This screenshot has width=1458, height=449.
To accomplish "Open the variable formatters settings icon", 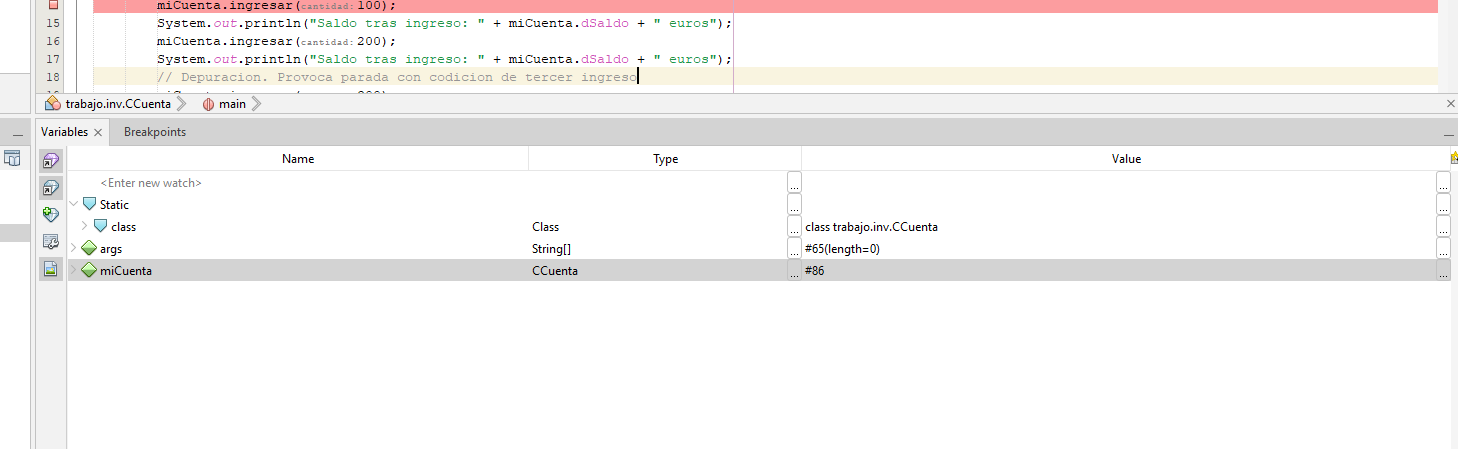I will [x=51, y=241].
